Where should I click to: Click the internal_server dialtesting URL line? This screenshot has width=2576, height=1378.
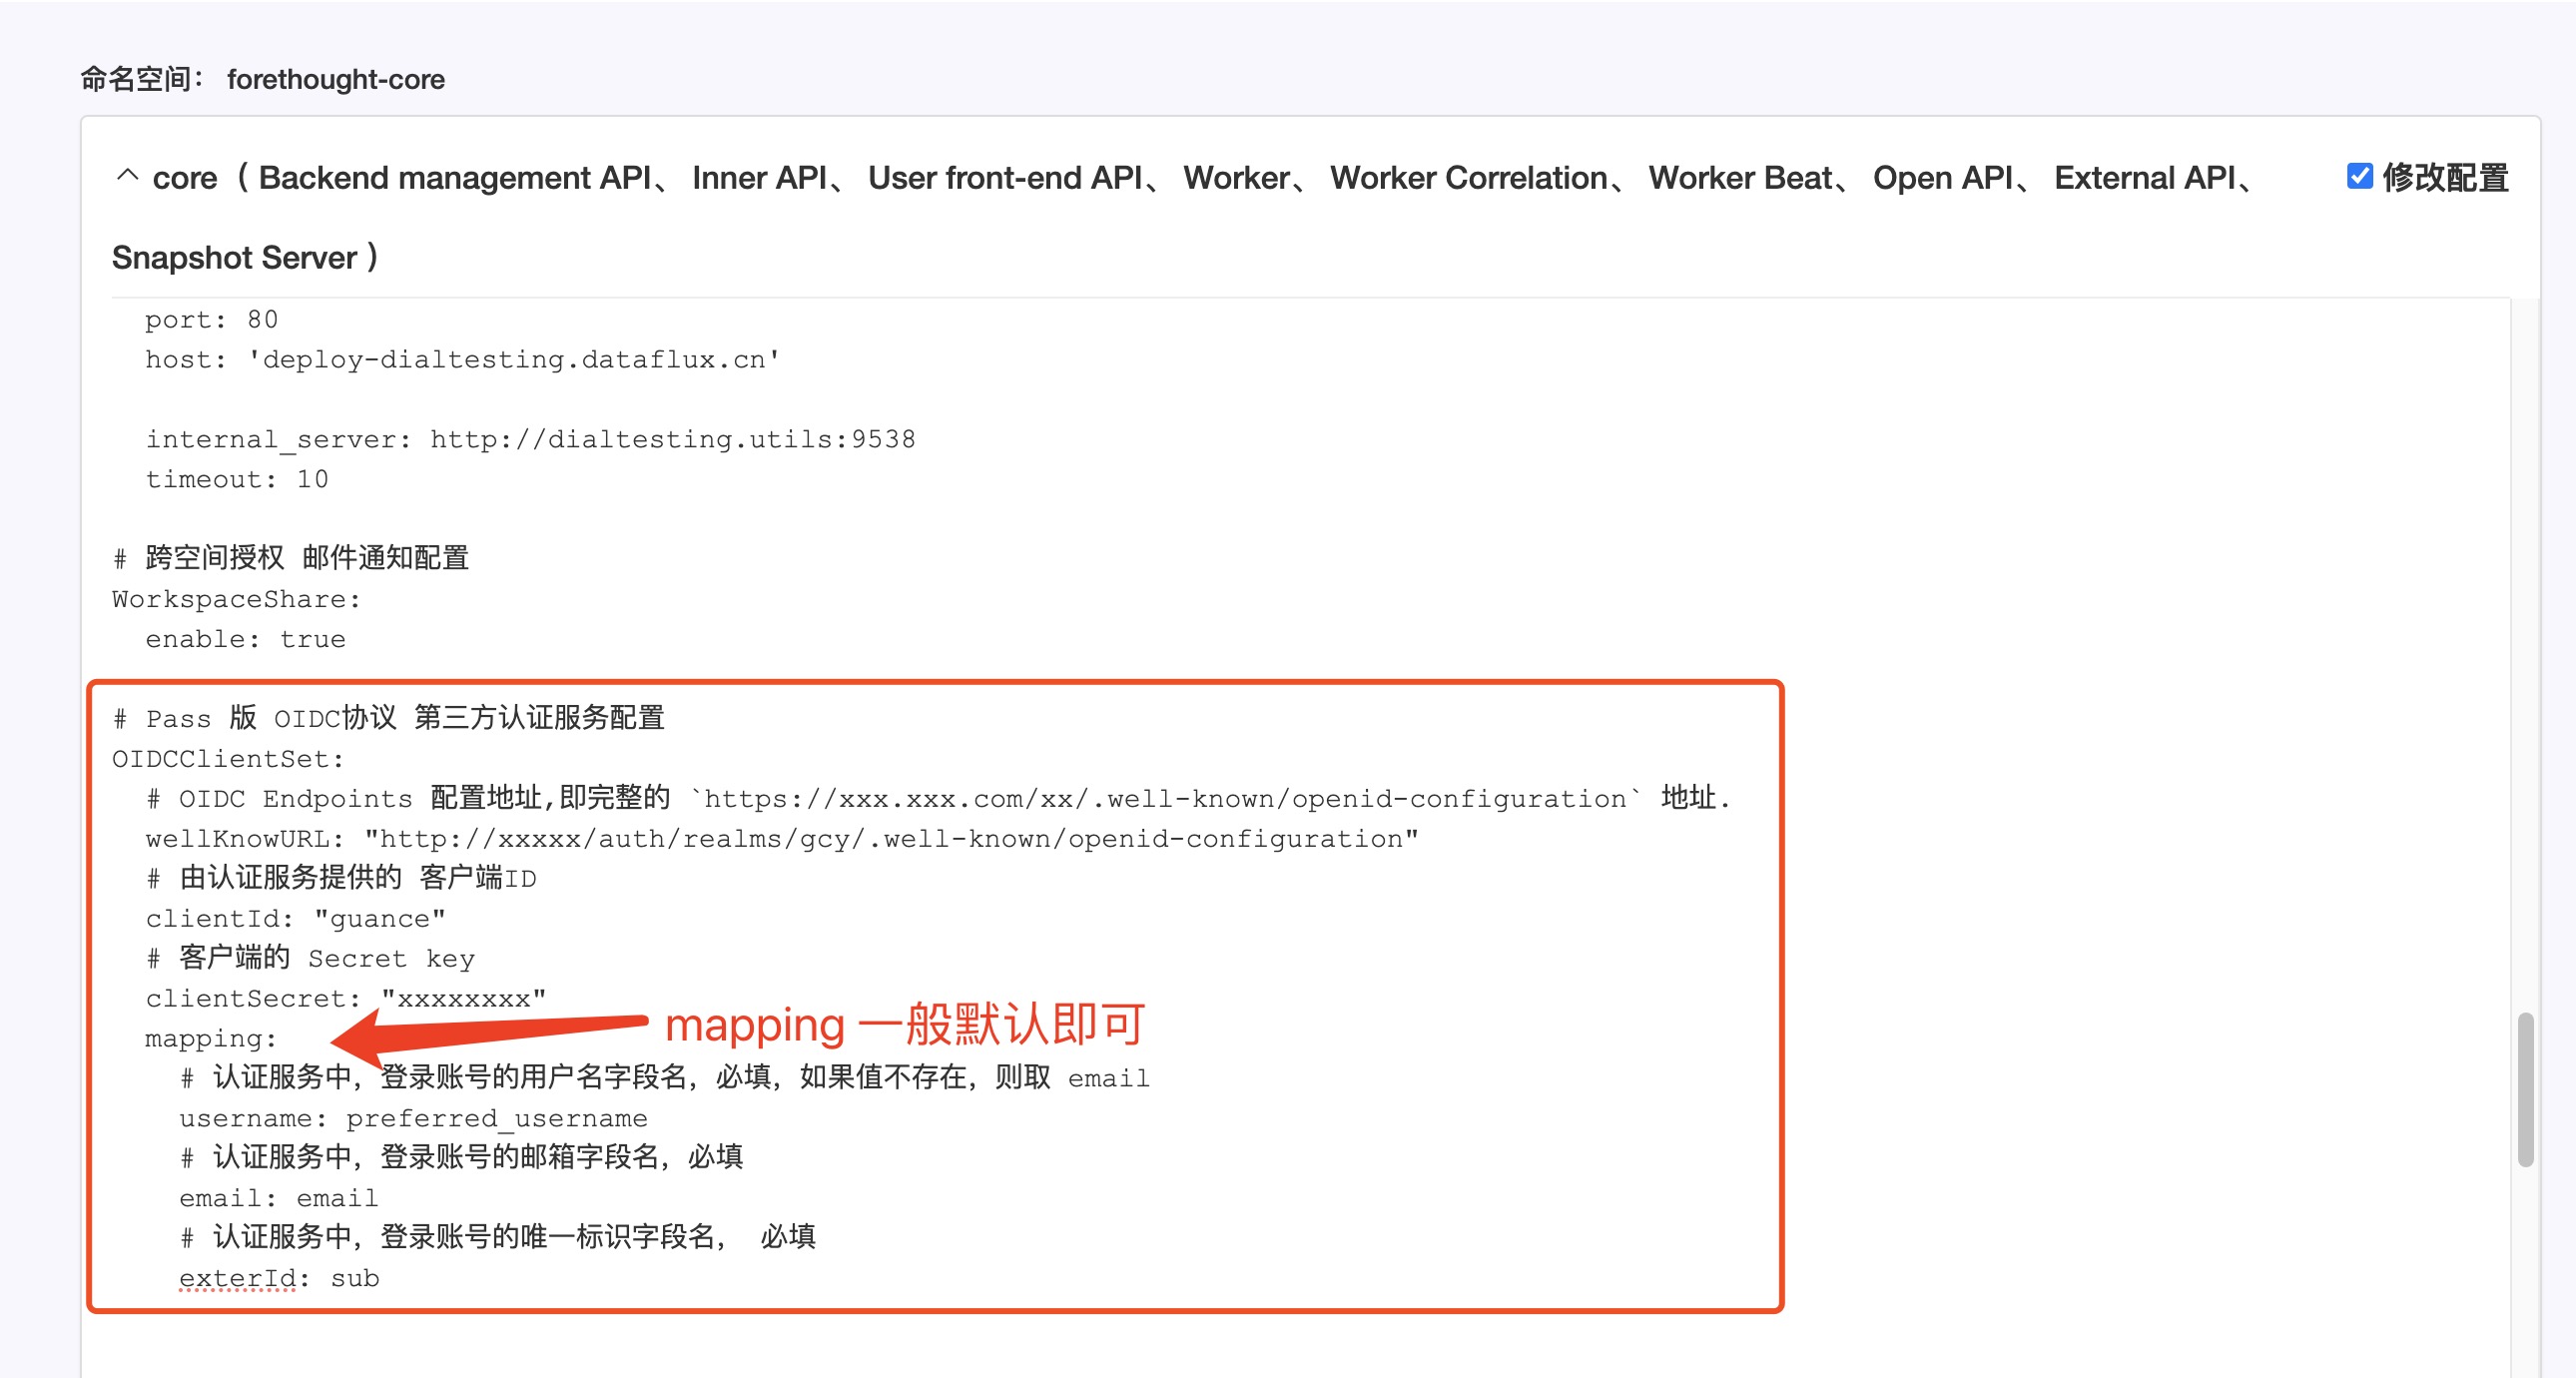pos(530,439)
